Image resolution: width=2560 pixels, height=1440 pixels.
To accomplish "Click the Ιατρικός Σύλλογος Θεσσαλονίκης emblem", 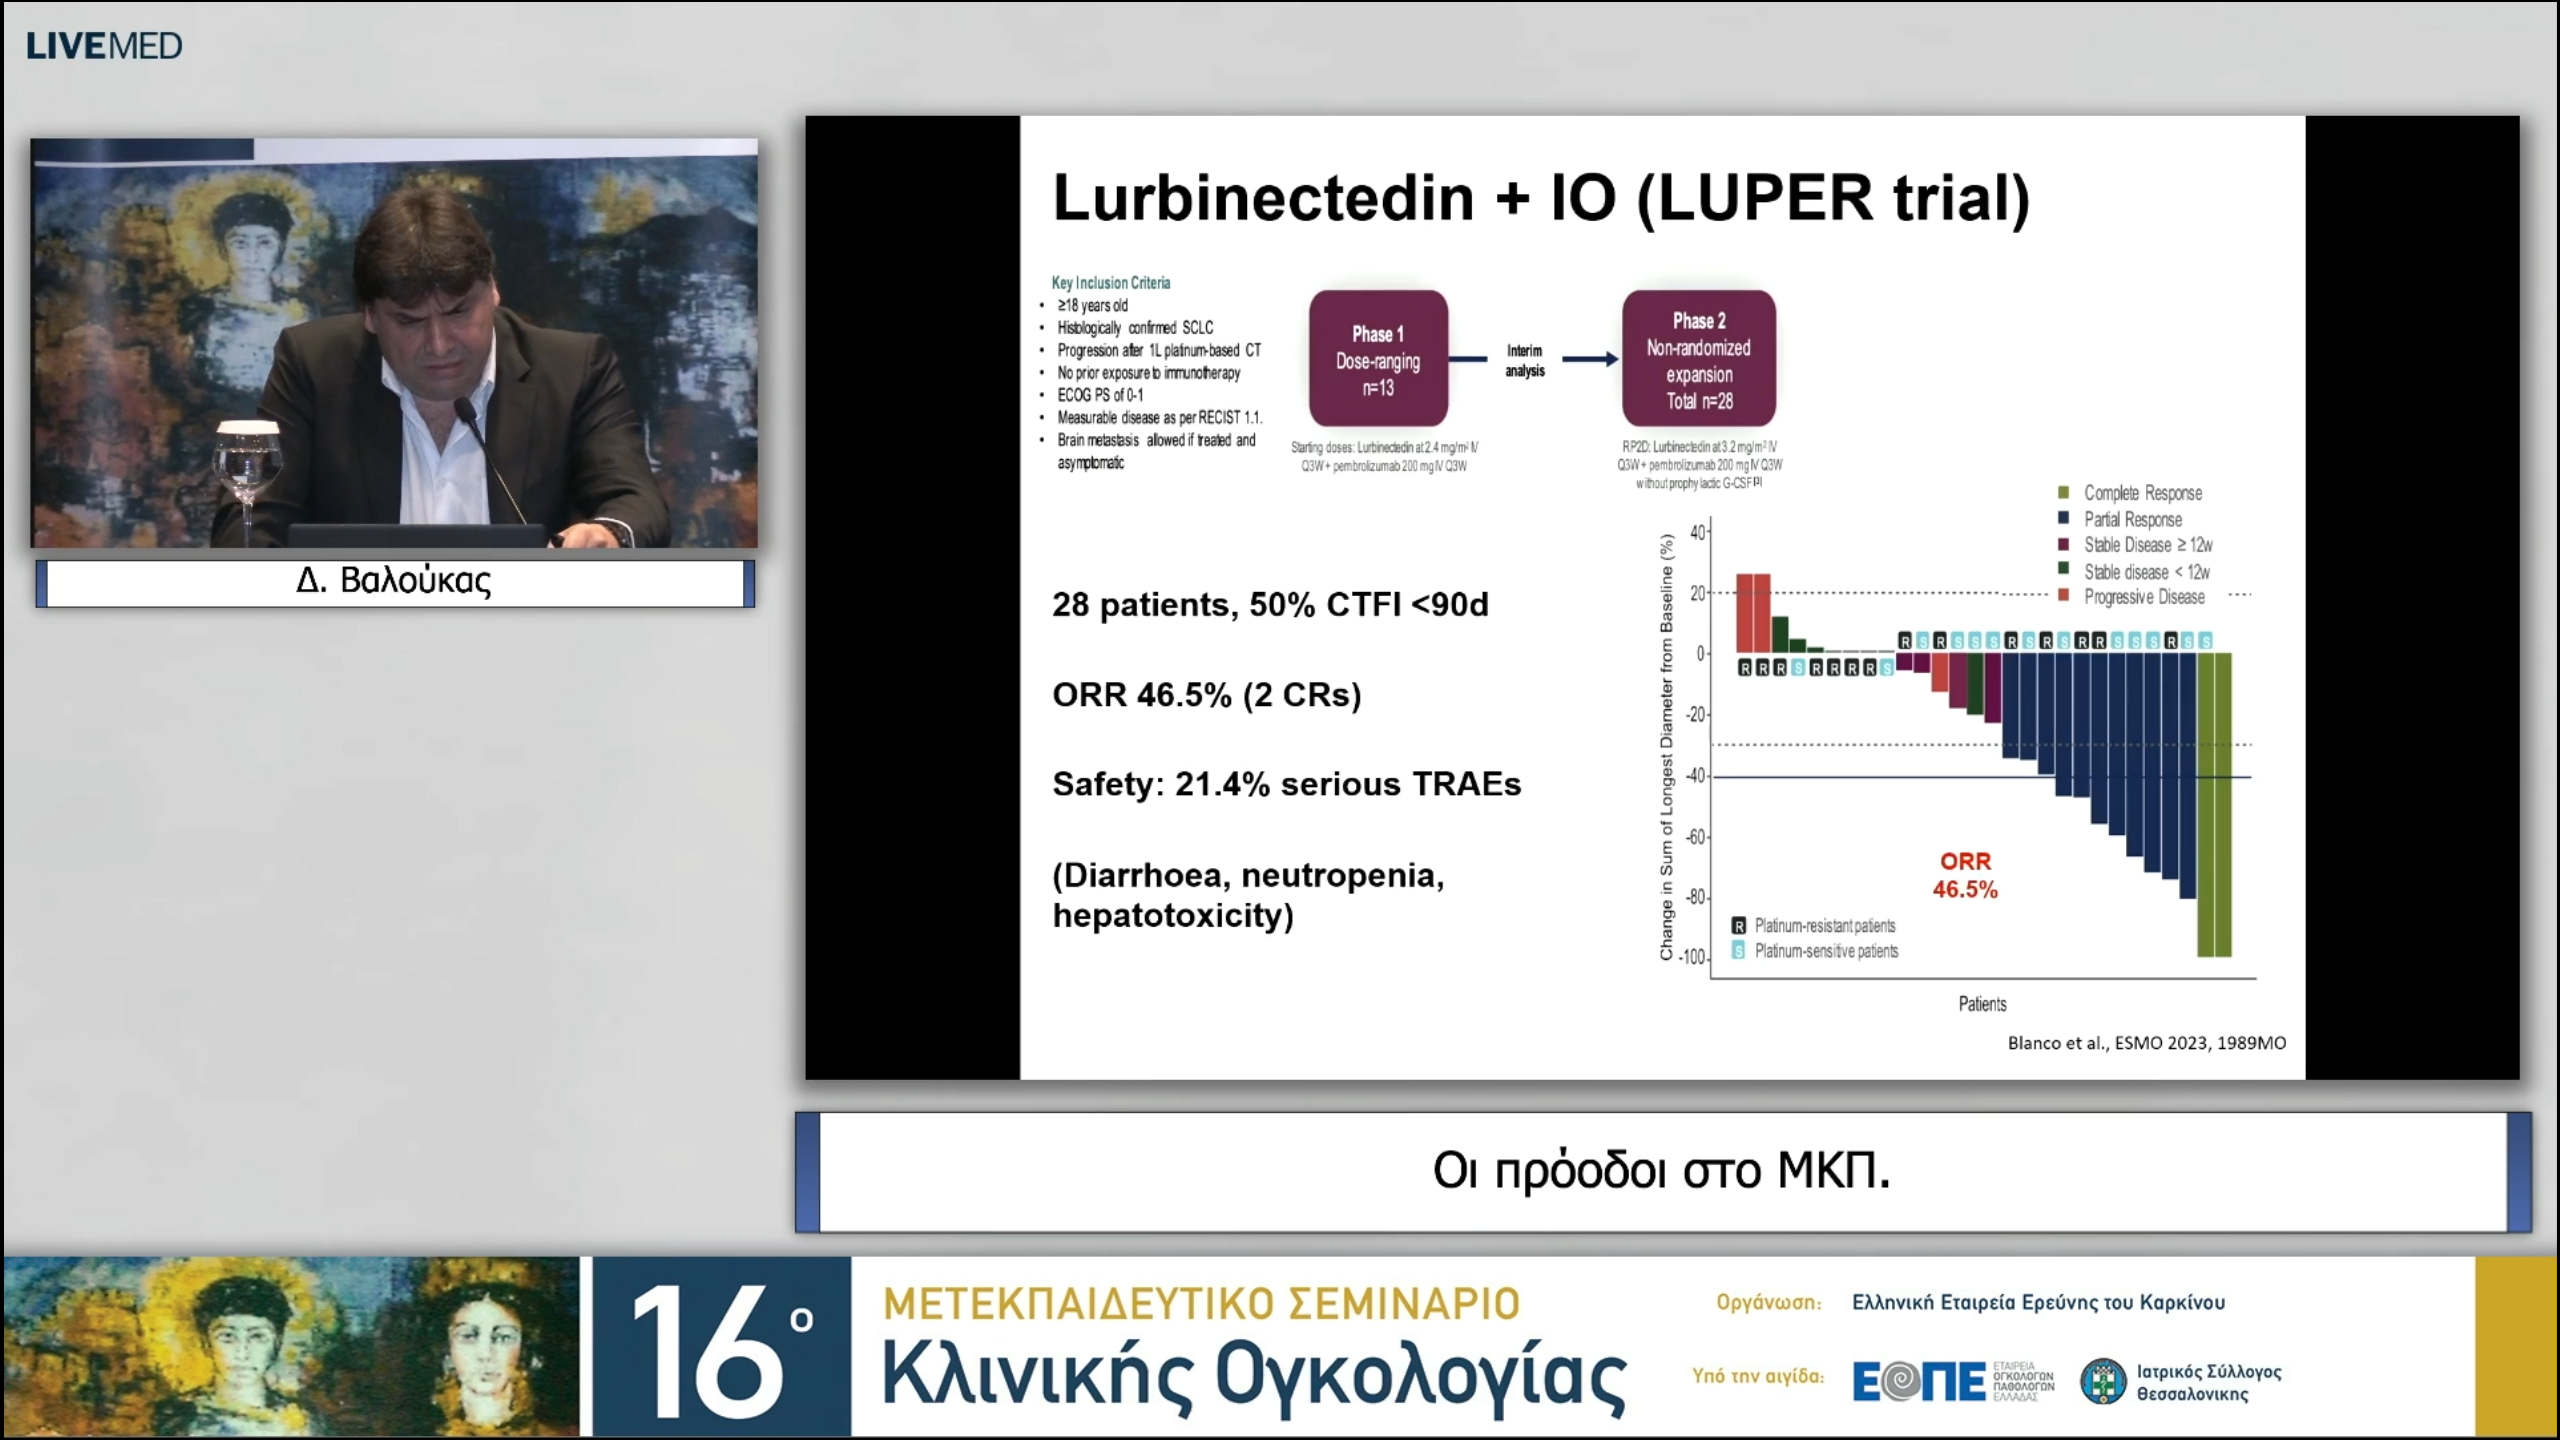I will tap(2103, 1381).
